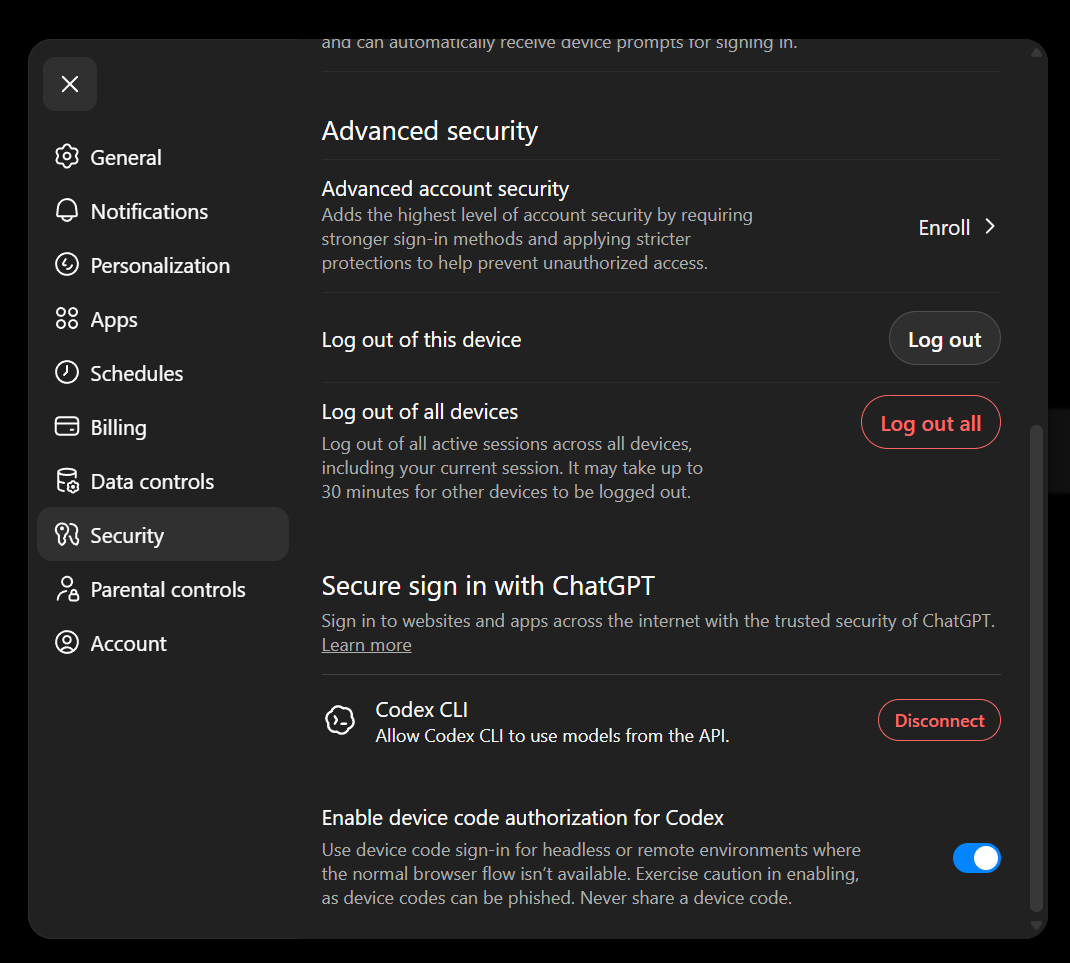Click the Advanced security heading
The image size is (1070, 963).
click(430, 131)
